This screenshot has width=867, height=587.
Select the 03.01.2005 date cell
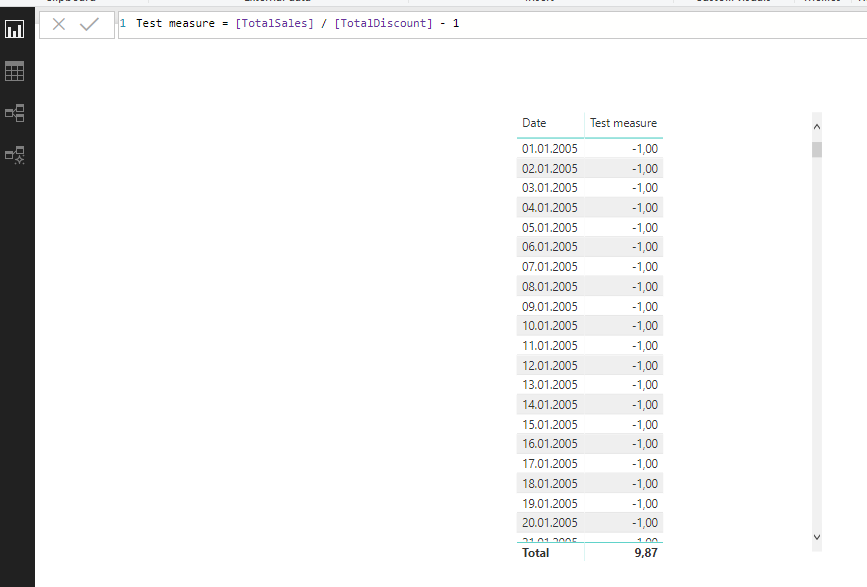click(x=550, y=188)
